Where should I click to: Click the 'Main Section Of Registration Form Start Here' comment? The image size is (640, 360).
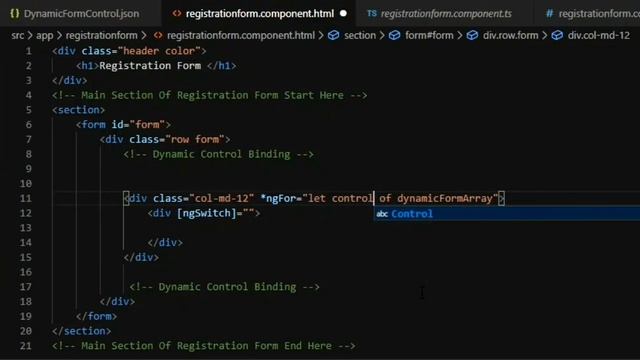(x=209, y=95)
